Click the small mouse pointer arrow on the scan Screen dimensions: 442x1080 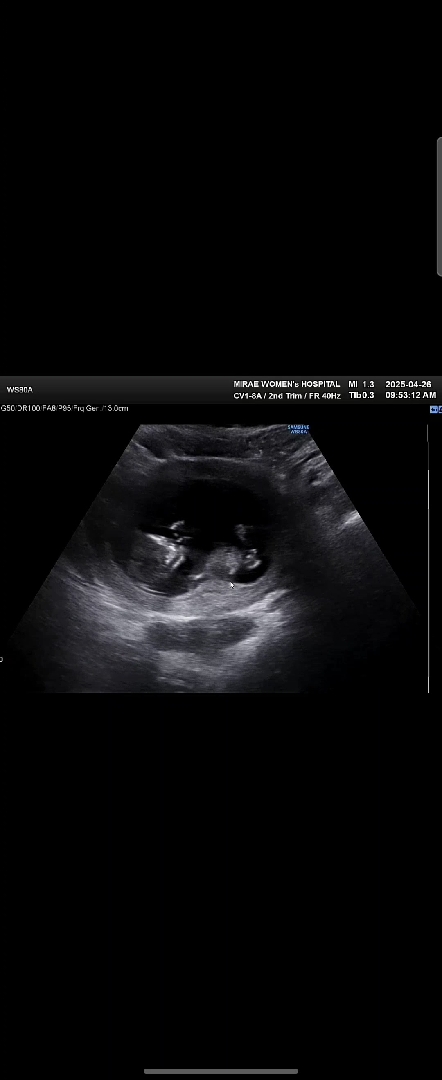[232, 585]
